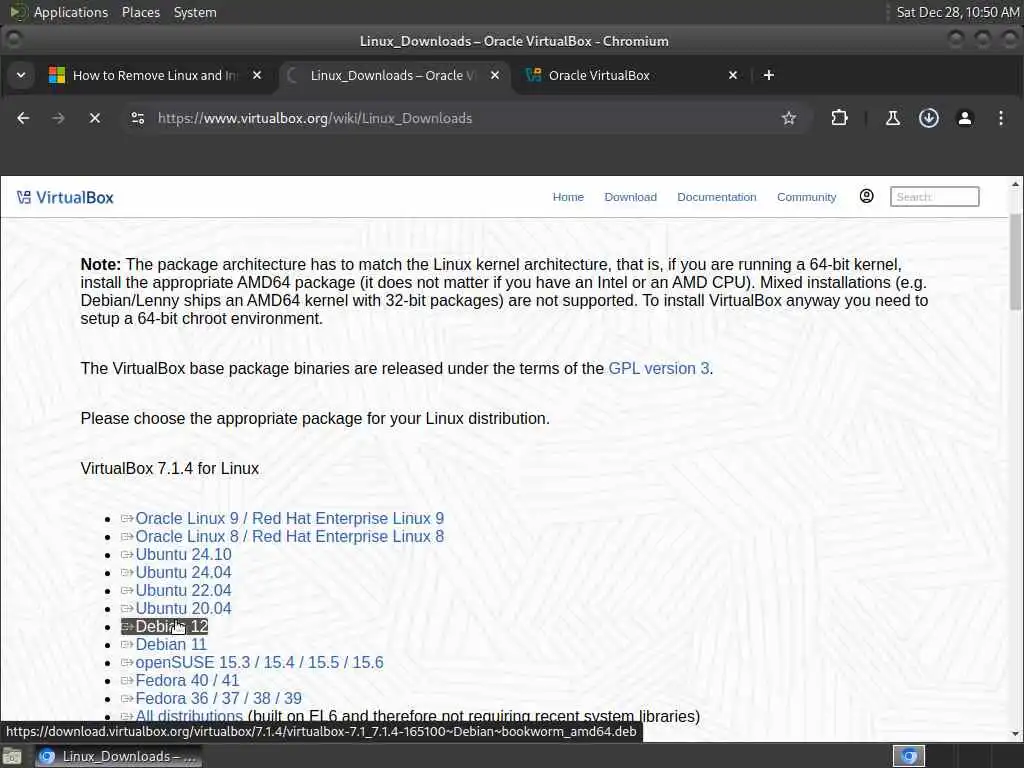The width and height of the screenshot is (1024, 768).
Task: Open the GPL version 3 link
Action: click(659, 368)
